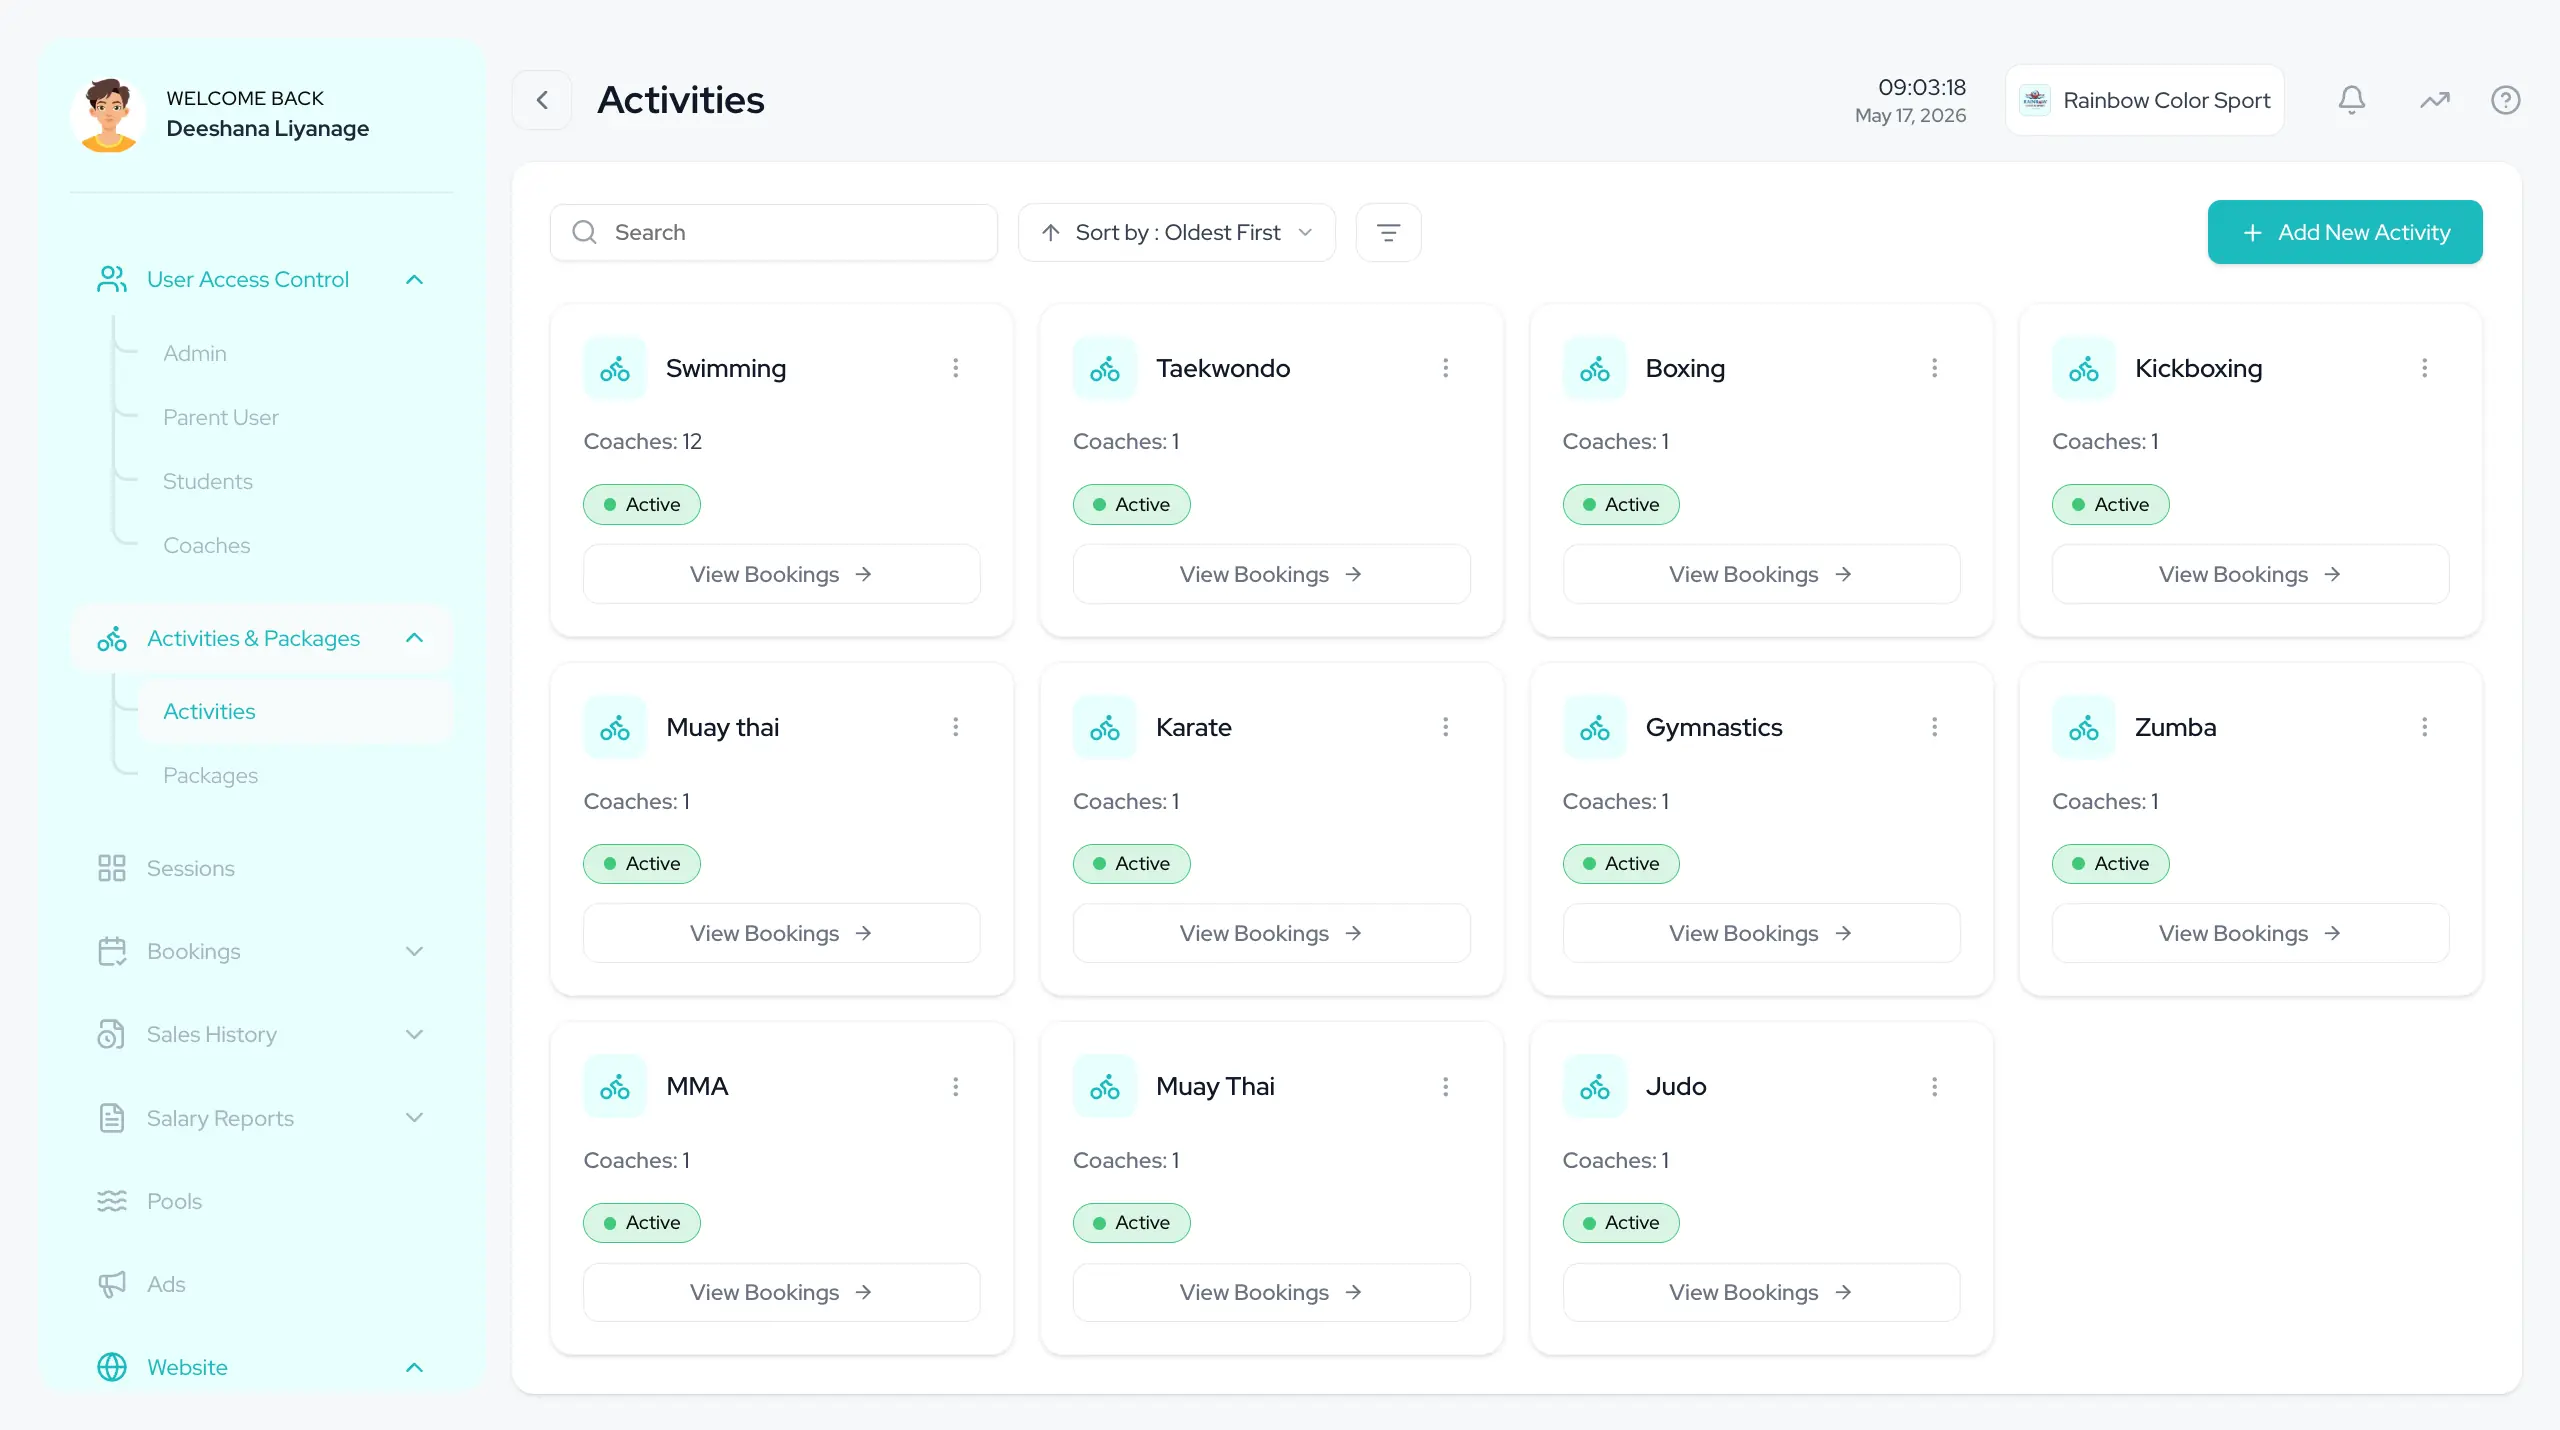The image size is (2560, 1430).
Task: View Bookings for Gymnastics
Action: pyautogui.click(x=1761, y=933)
